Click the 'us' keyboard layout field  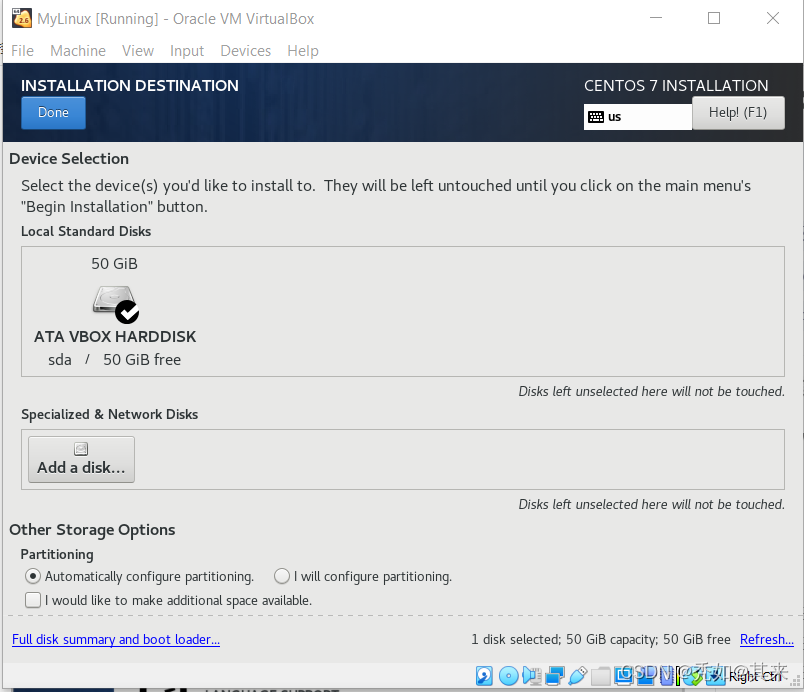click(x=638, y=117)
